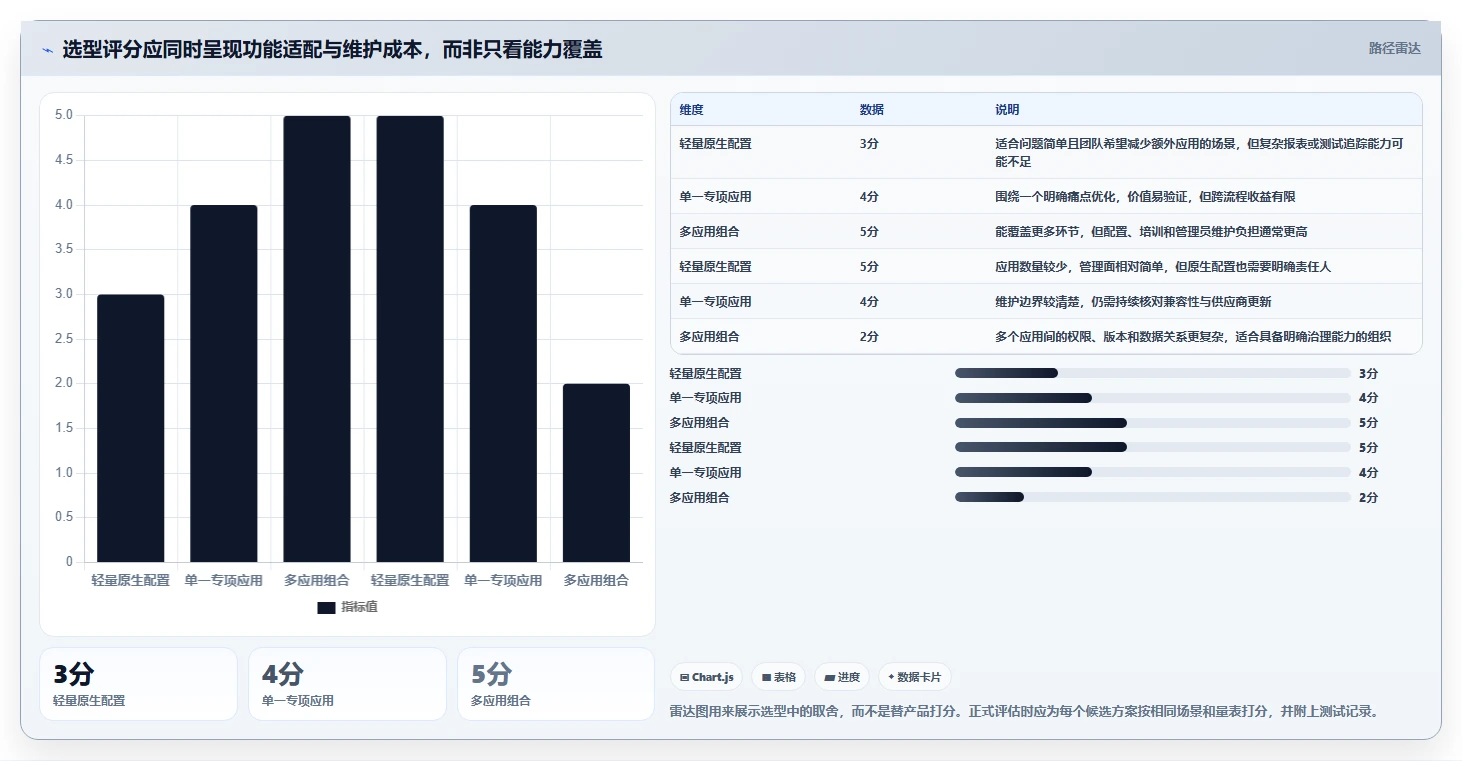Click the table description starting 维护边界较清楚

coord(1133,302)
